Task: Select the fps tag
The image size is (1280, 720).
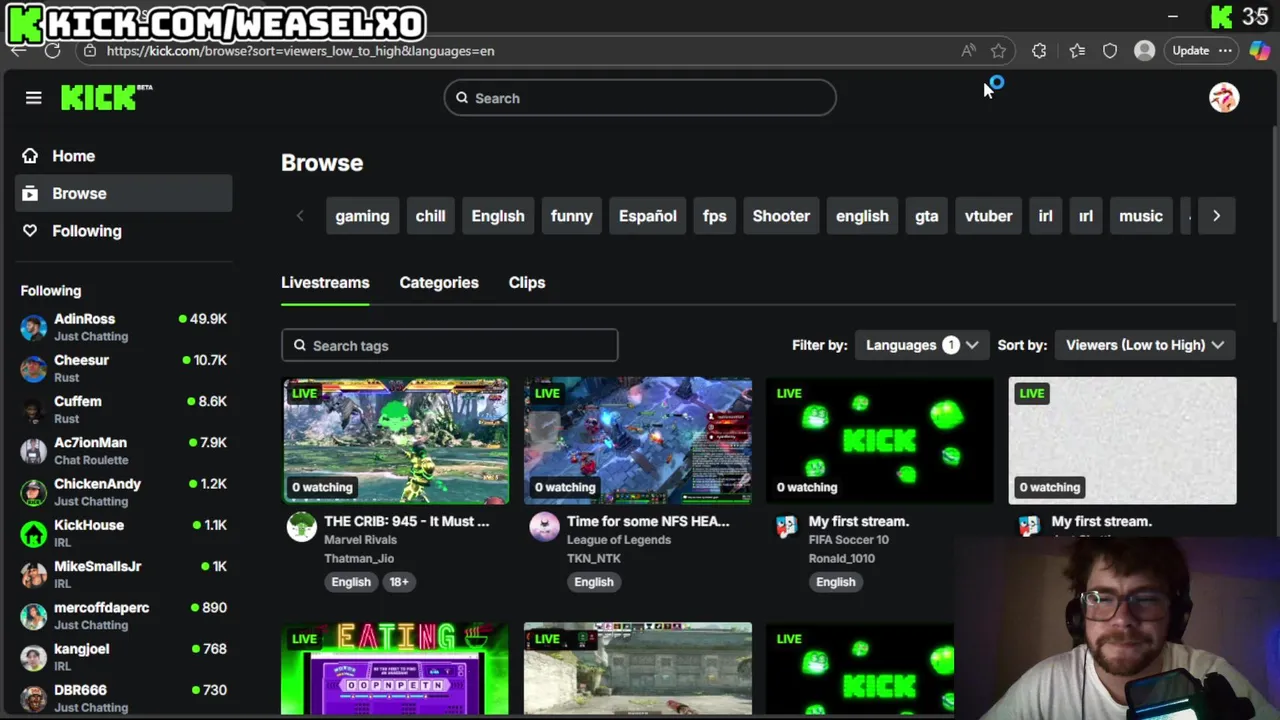Action: click(714, 216)
